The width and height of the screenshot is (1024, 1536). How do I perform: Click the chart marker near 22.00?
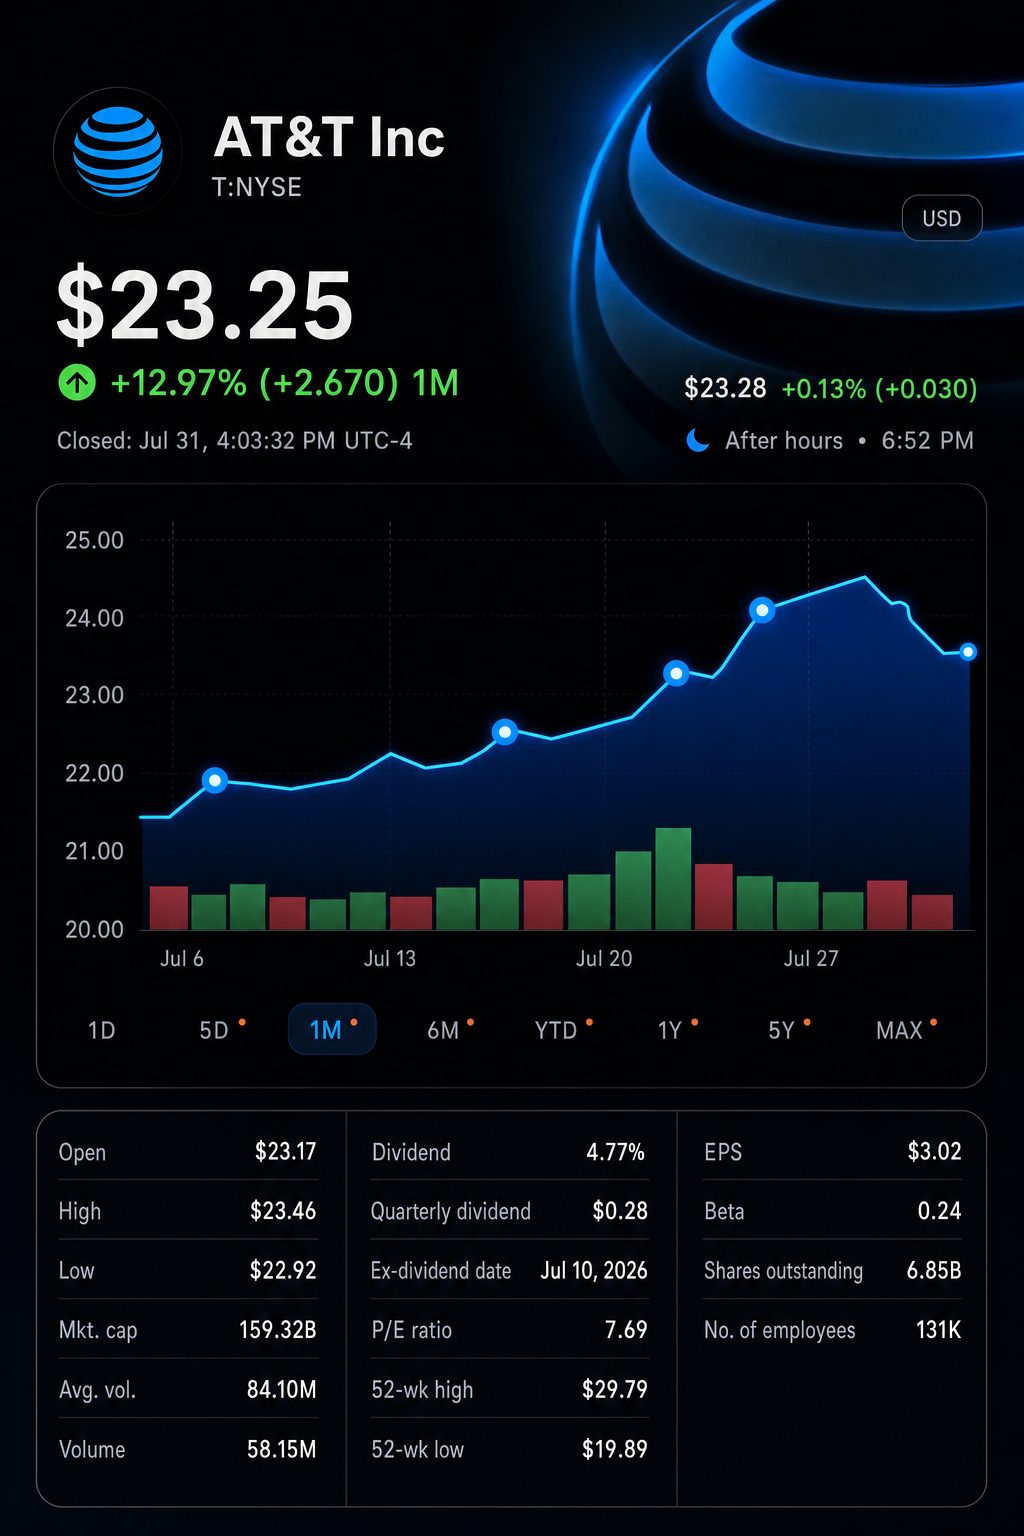pyautogui.click(x=214, y=780)
